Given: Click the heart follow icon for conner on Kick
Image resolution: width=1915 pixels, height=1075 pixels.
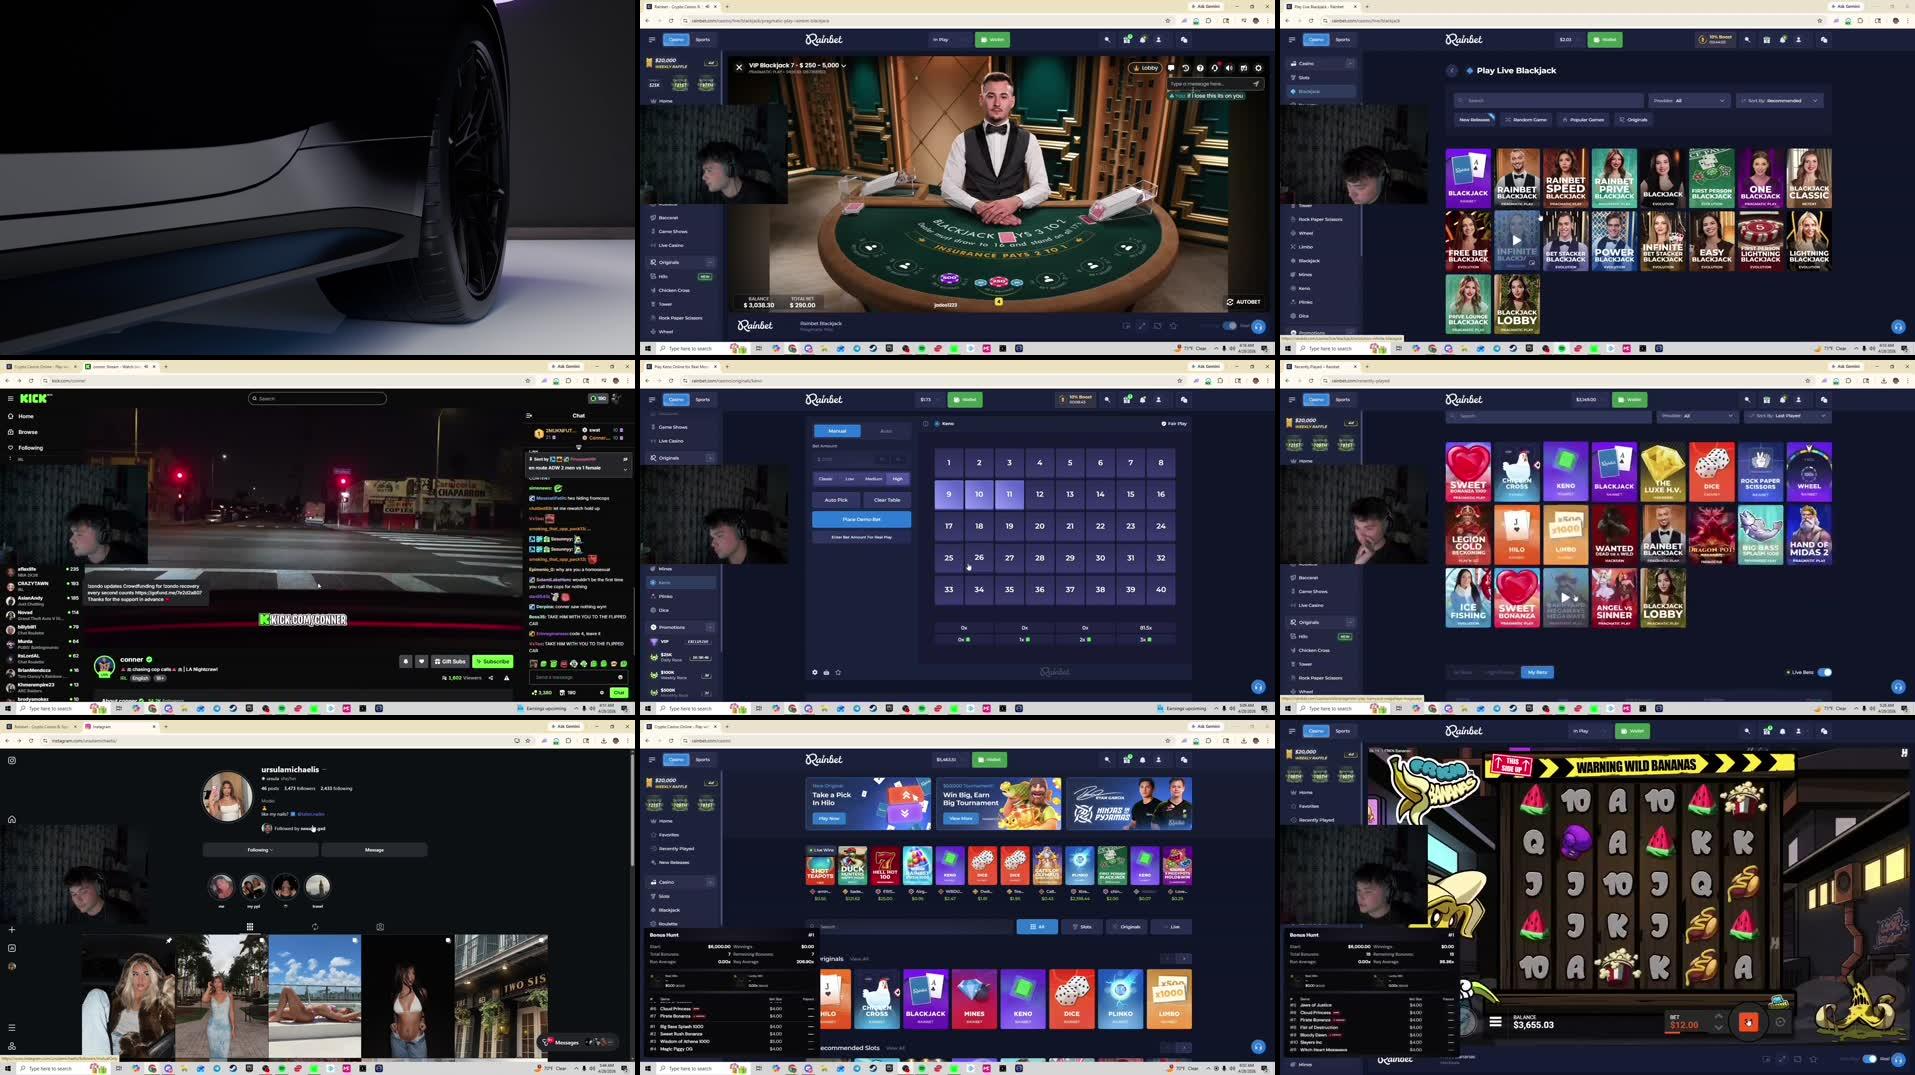Looking at the screenshot, I should click(421, 661).
